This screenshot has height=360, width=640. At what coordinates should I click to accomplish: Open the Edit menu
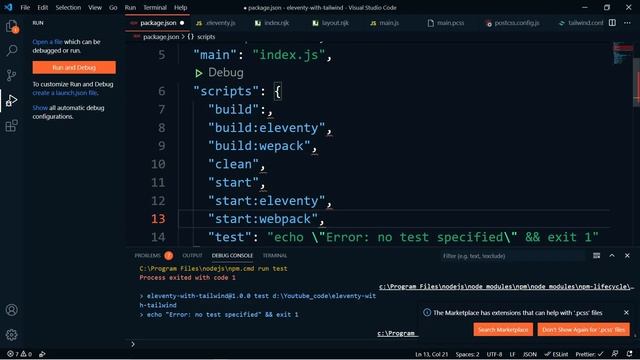tap(42, 7)
